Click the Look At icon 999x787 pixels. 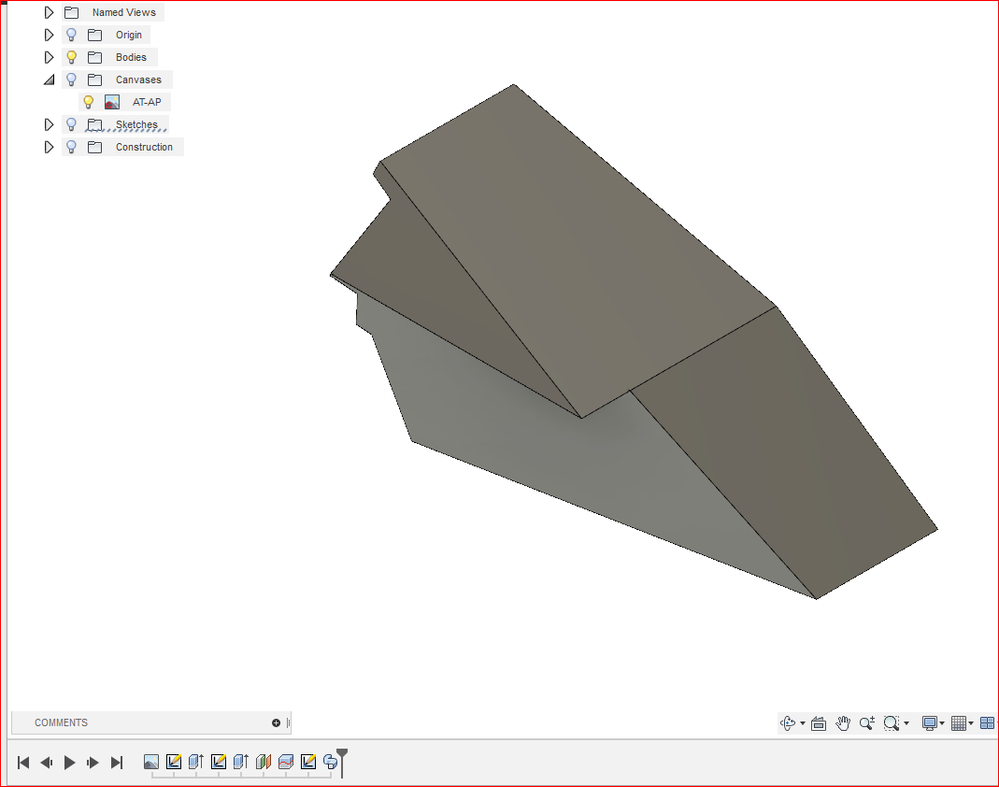click(x=819, y=723)
